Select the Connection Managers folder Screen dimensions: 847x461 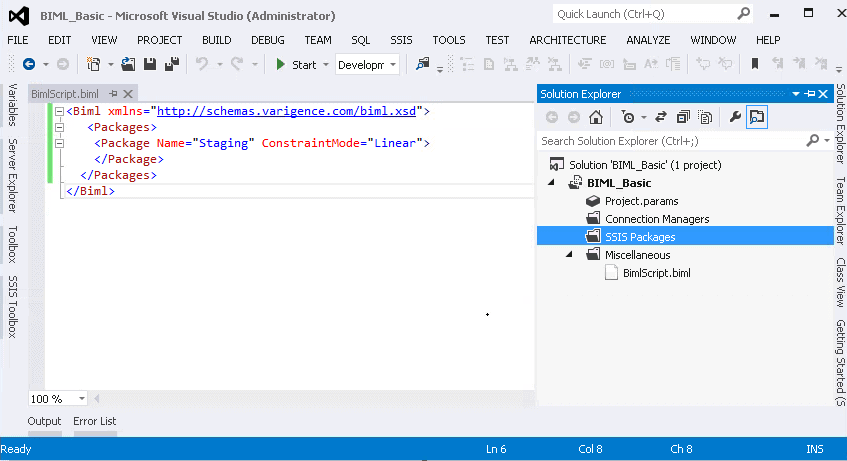[657, 219]
